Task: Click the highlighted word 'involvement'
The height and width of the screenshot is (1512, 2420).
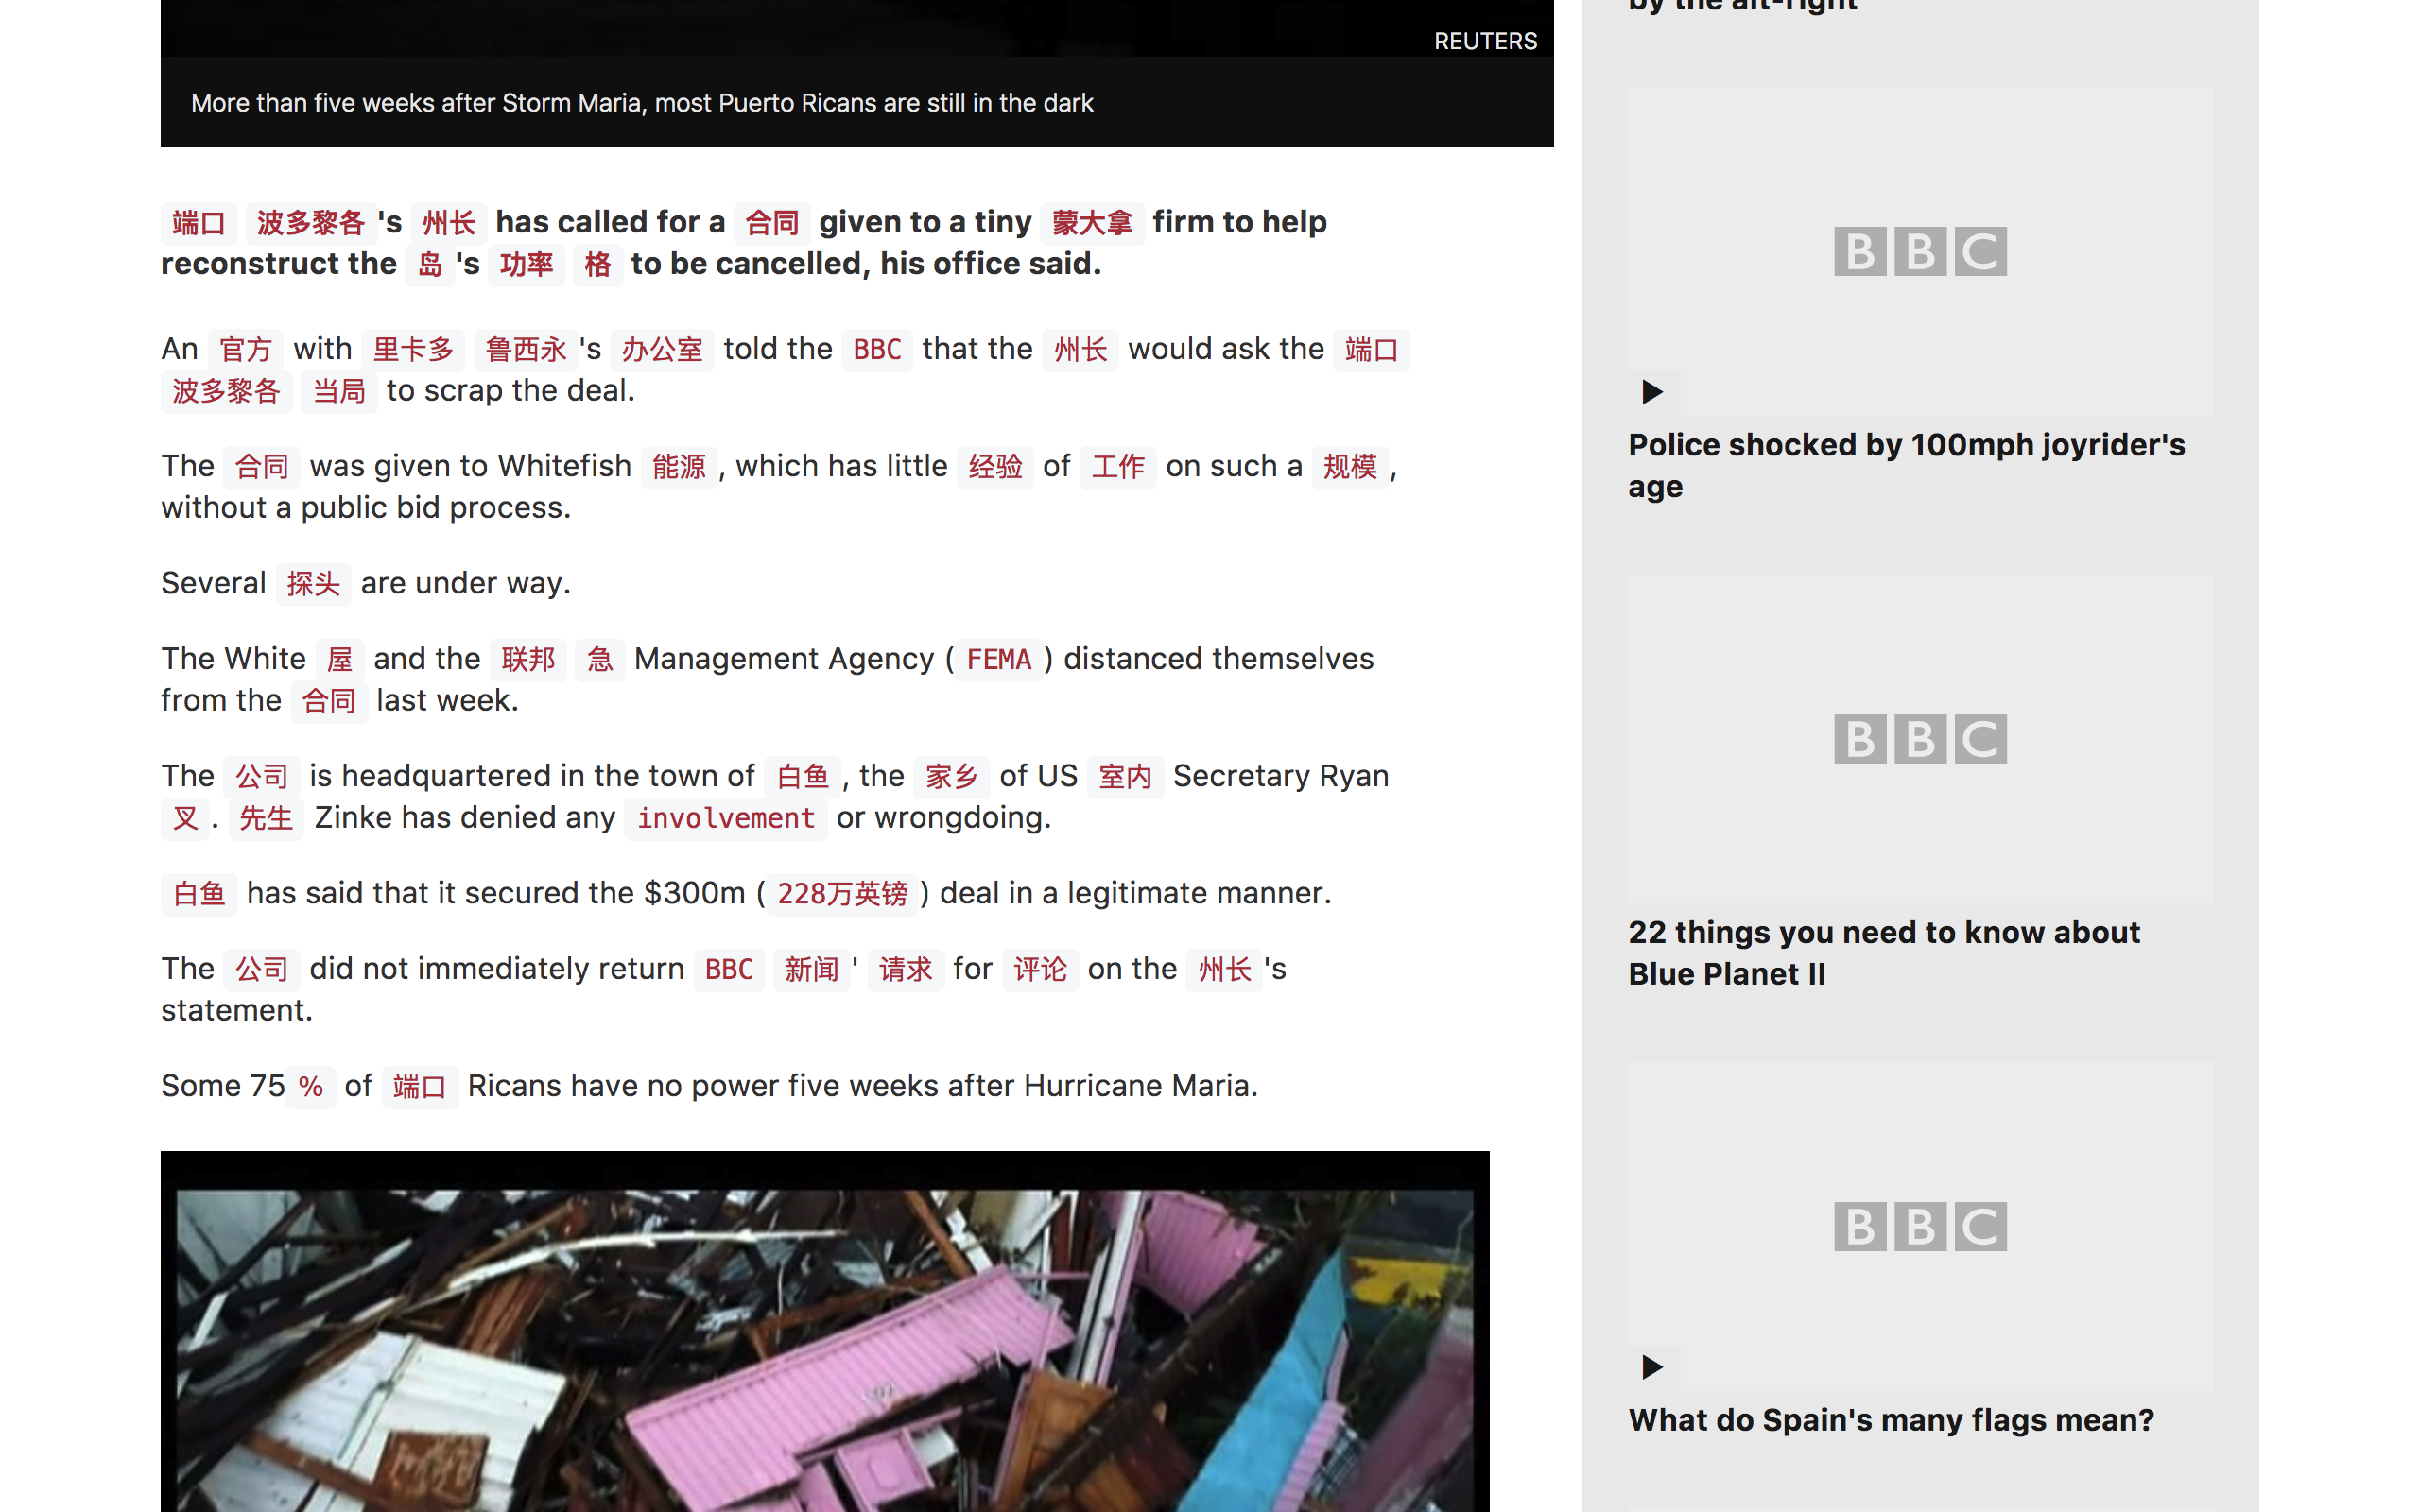Action: pos(725,818)
